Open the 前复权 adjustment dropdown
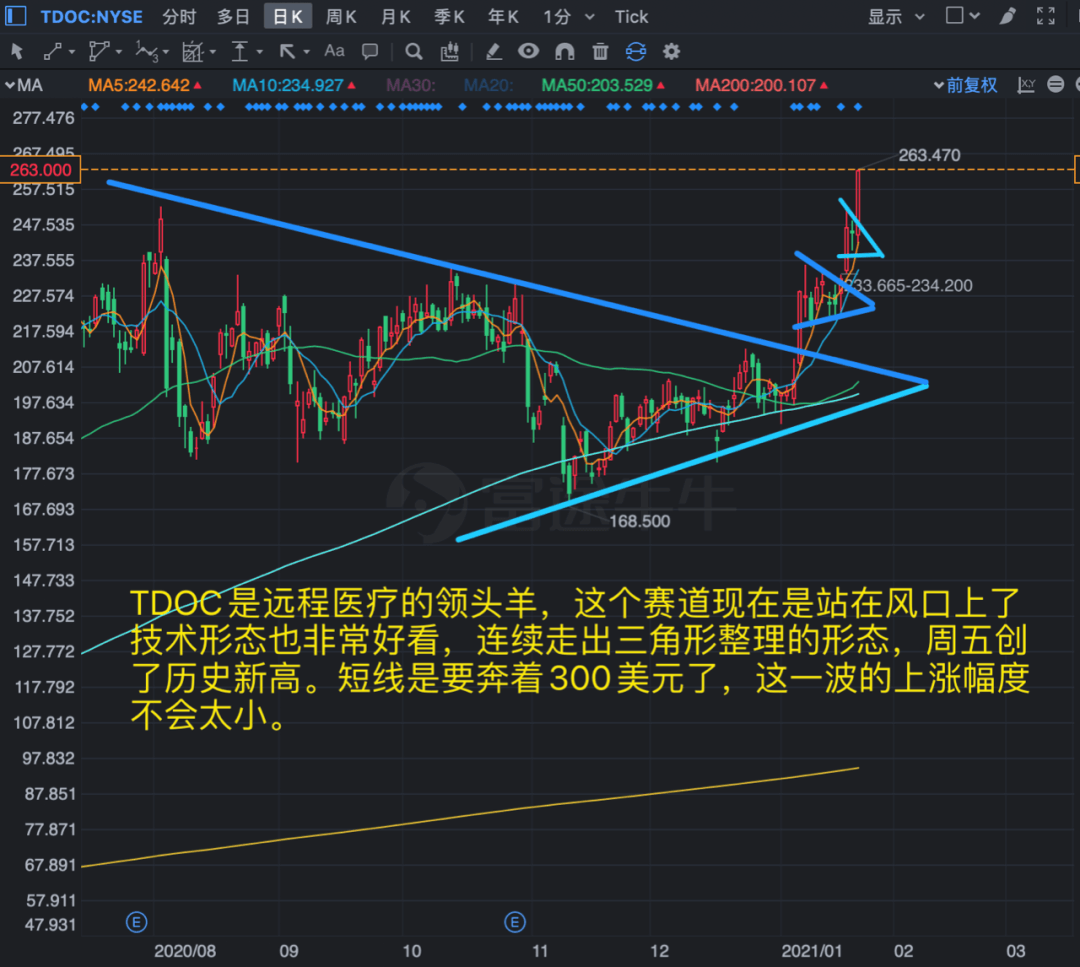The height and width of the screenshot is (967, 1080). (966, 85)
